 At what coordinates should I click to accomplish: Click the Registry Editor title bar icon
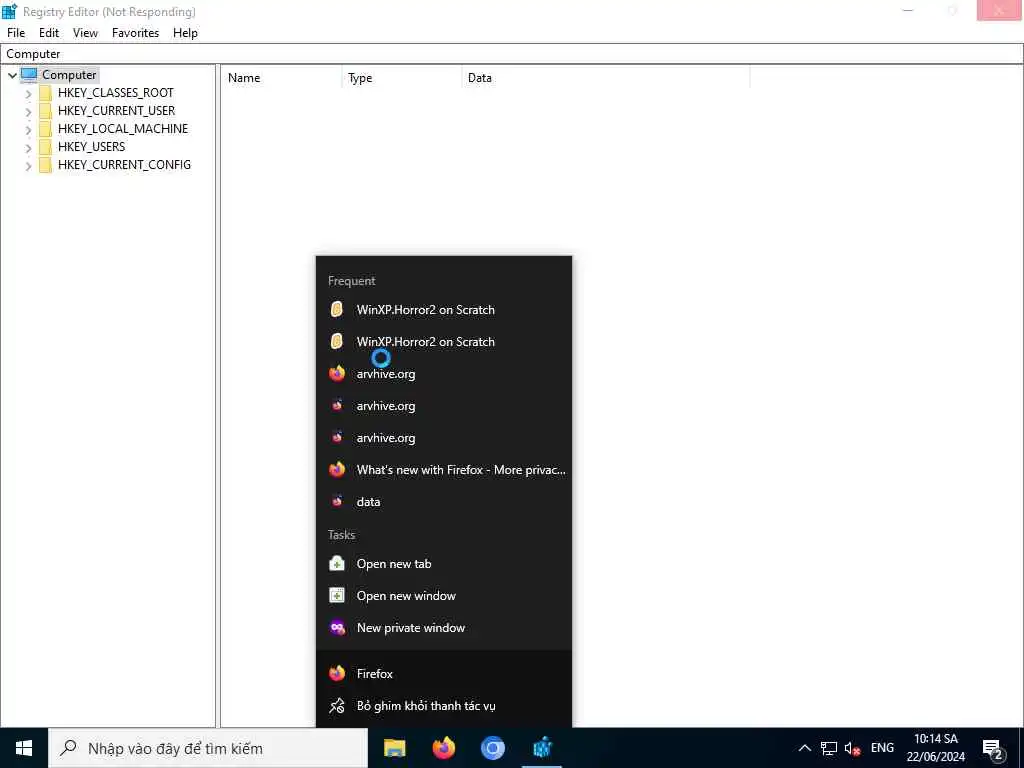(x=10, y=11)
